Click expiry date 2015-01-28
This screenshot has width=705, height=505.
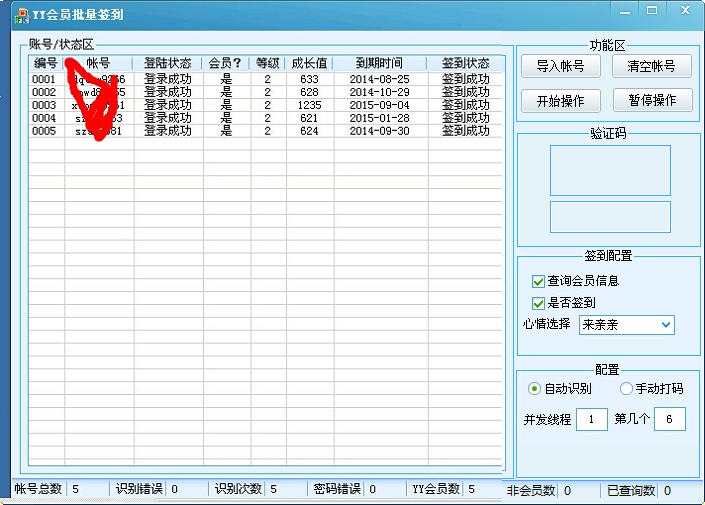point(379,119)
